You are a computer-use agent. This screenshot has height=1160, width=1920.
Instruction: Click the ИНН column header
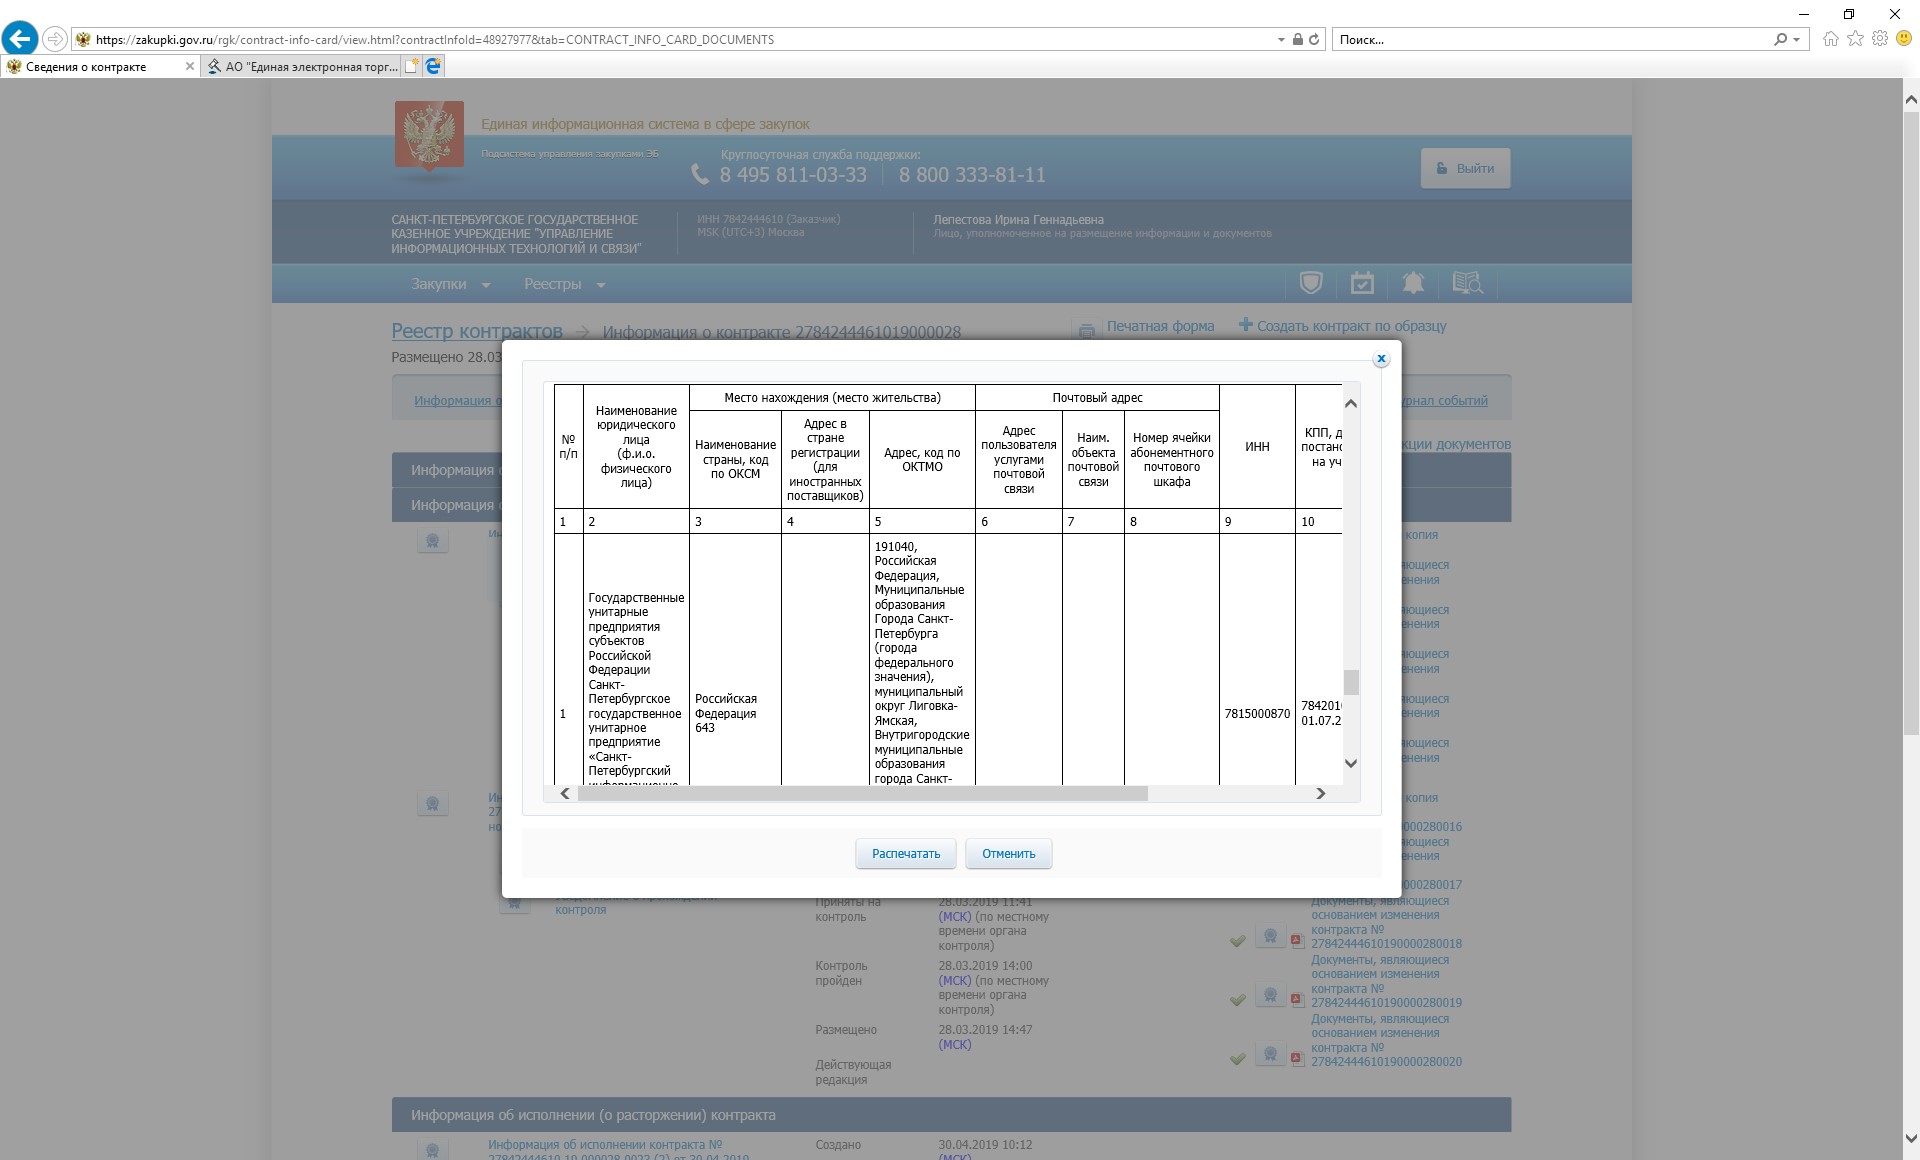click(x=1257, y=447)
